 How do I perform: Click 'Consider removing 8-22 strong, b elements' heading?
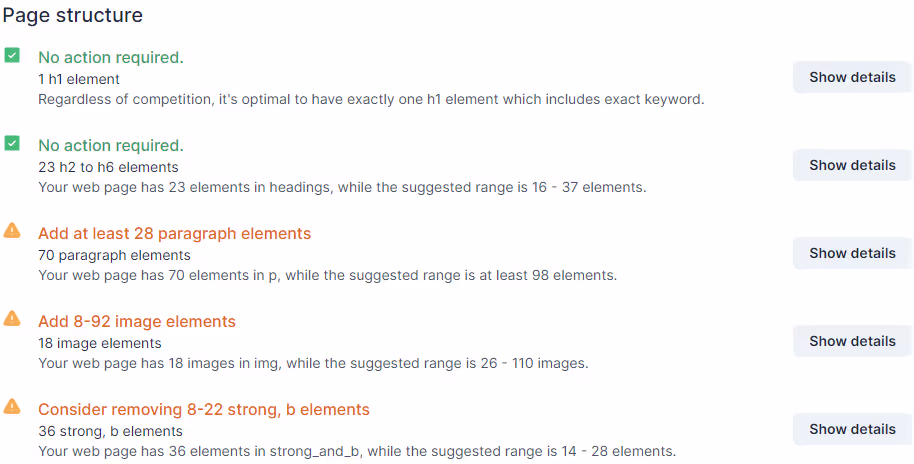tap(204, 410)
